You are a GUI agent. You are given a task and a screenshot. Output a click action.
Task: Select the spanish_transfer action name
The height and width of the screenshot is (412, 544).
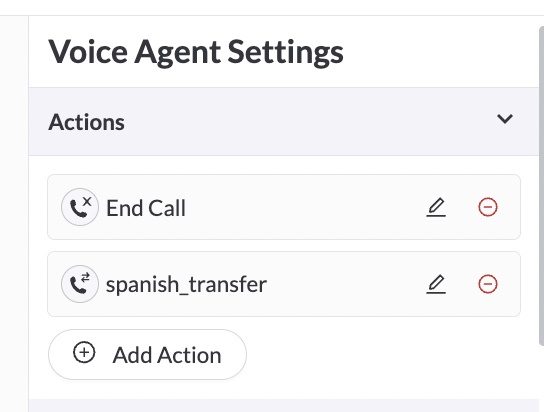tap(186, 285)
